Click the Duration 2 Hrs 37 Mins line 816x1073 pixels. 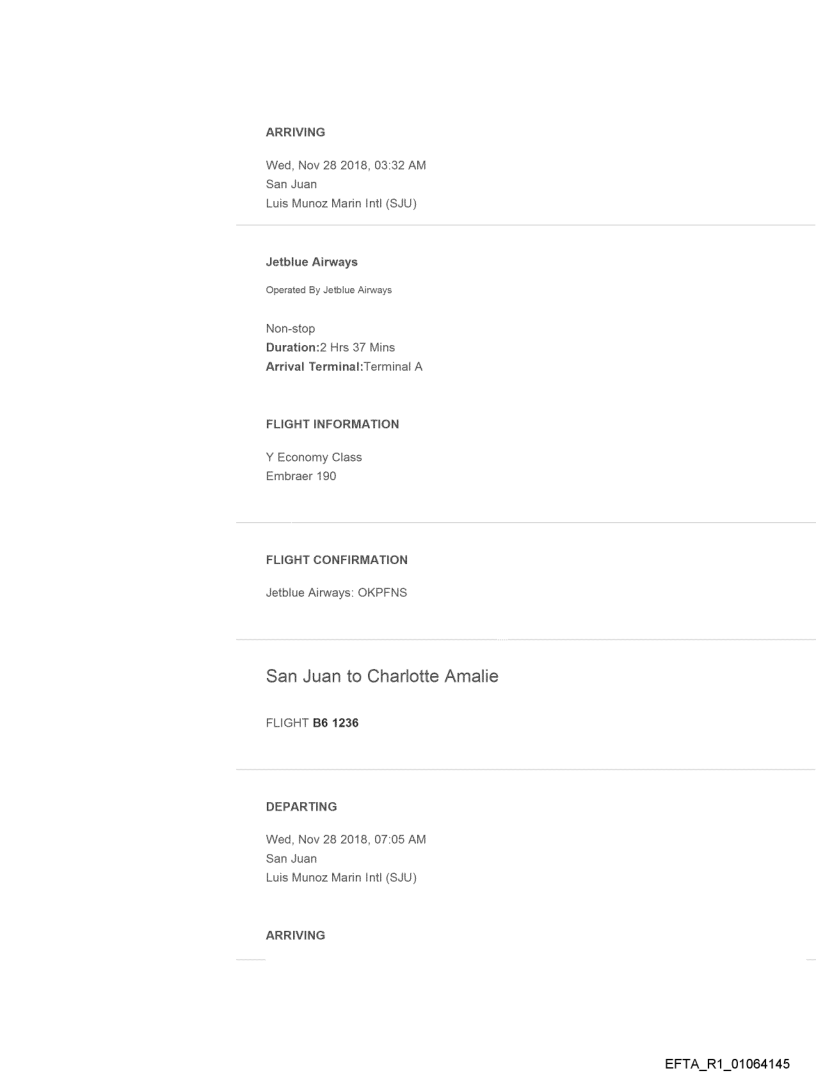(x=330, y=347)
